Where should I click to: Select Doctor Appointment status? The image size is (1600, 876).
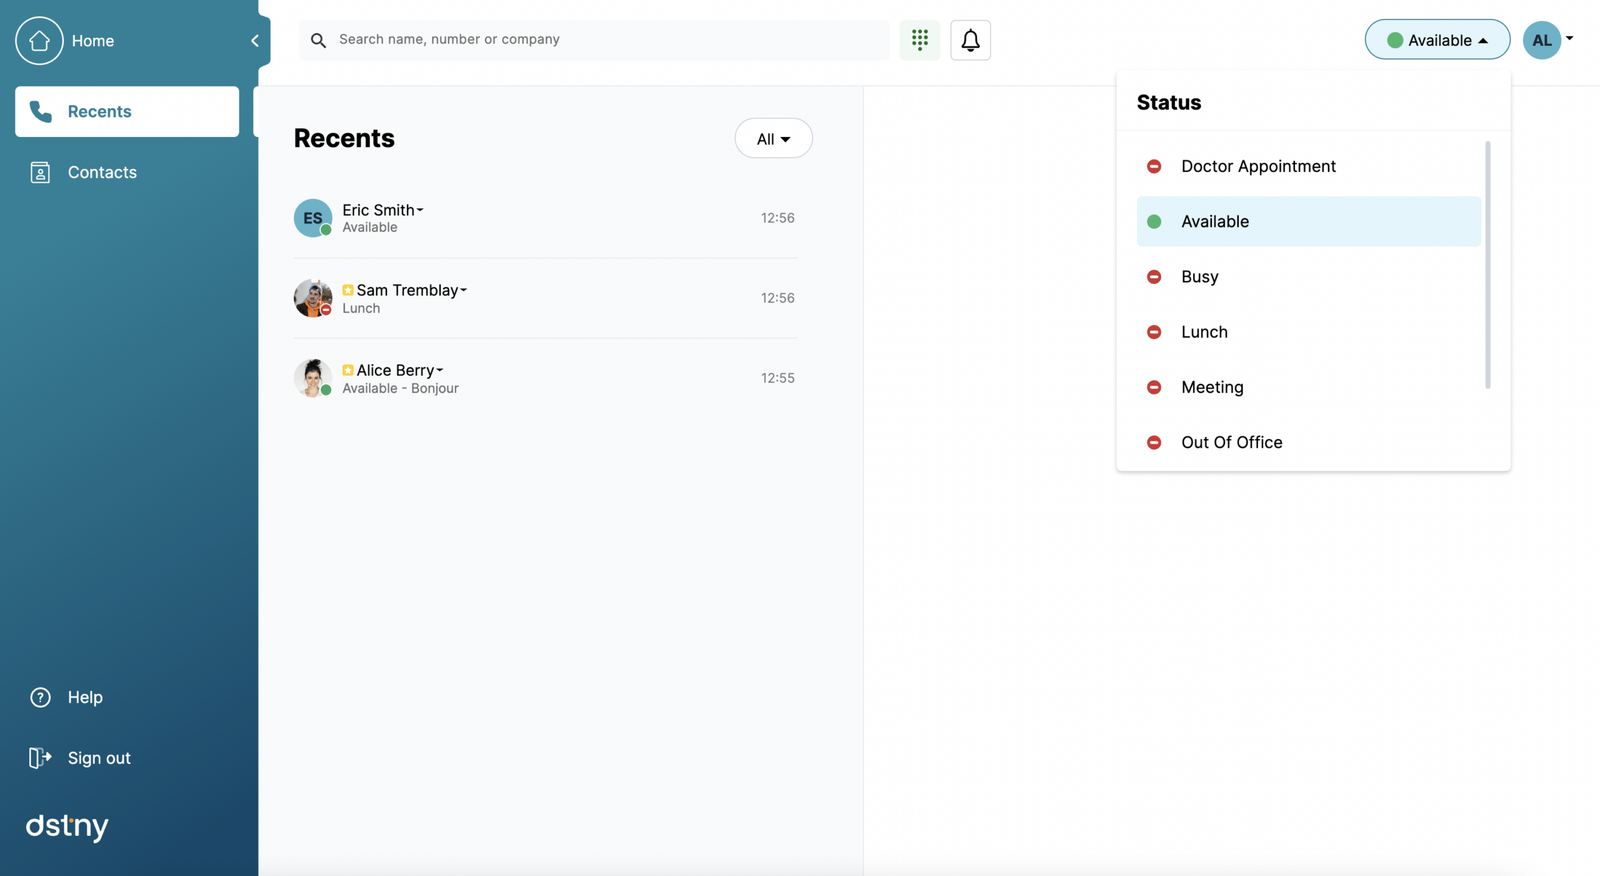coord(1308,166)
